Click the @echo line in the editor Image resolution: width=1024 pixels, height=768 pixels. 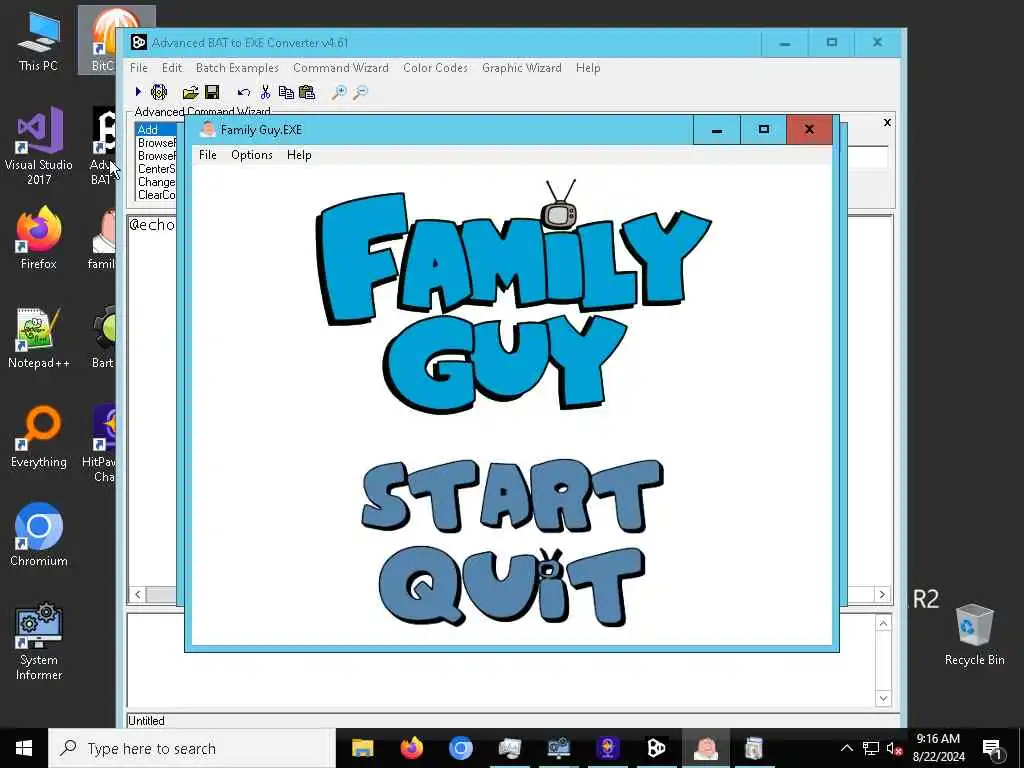[x=152, y=225]
